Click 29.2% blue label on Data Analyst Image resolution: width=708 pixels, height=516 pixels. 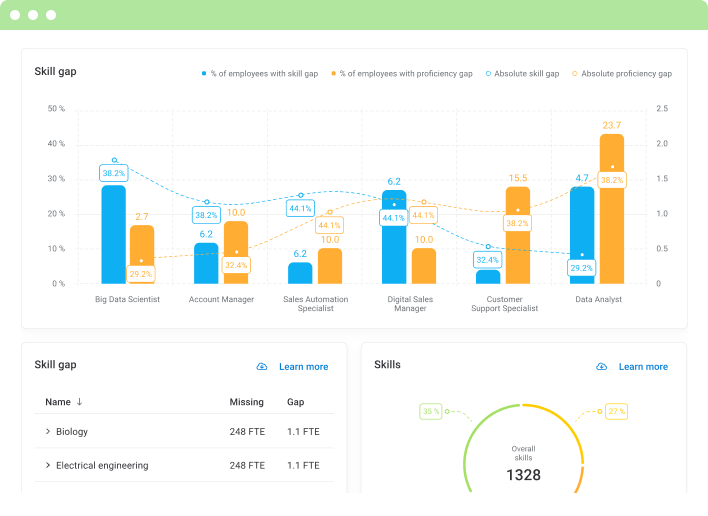coord(582,268)
